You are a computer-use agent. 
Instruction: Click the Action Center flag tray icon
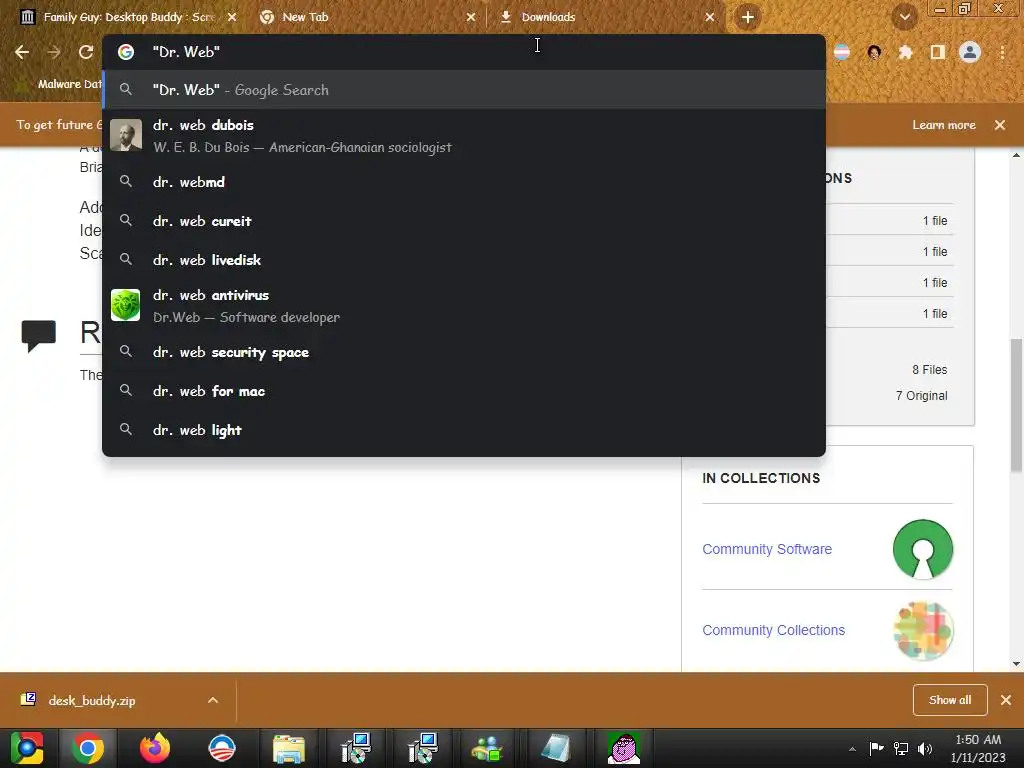[876, 748]
